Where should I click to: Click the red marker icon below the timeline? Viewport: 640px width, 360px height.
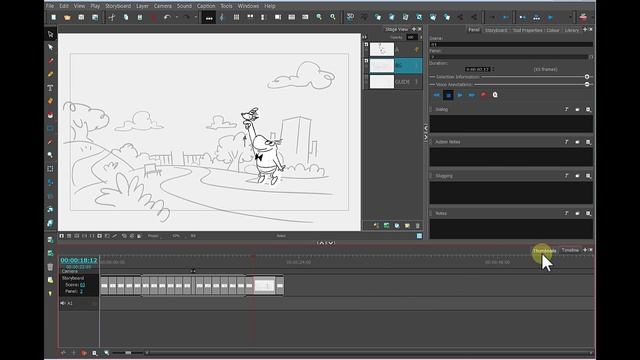[x=84, y=353]
